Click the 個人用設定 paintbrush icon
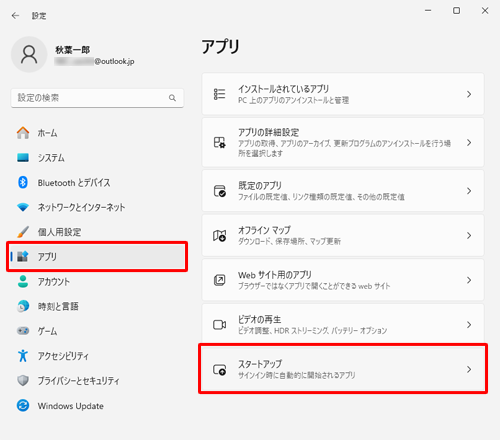This screenshot has height=440, width=500. 23,232
